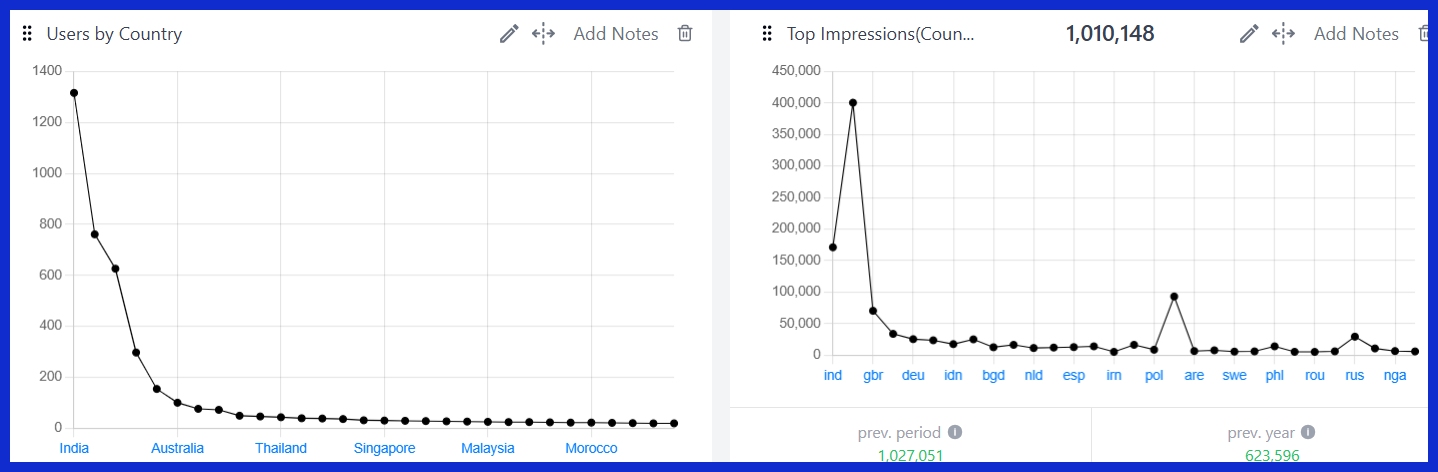Edit the Users by Country widget
The height and width of the screenshot is (472, 1438).
click(x=509, y=34)
